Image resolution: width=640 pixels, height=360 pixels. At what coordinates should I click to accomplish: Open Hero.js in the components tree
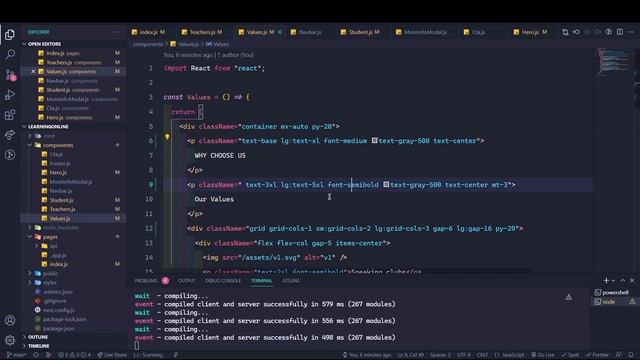point(58,173)
